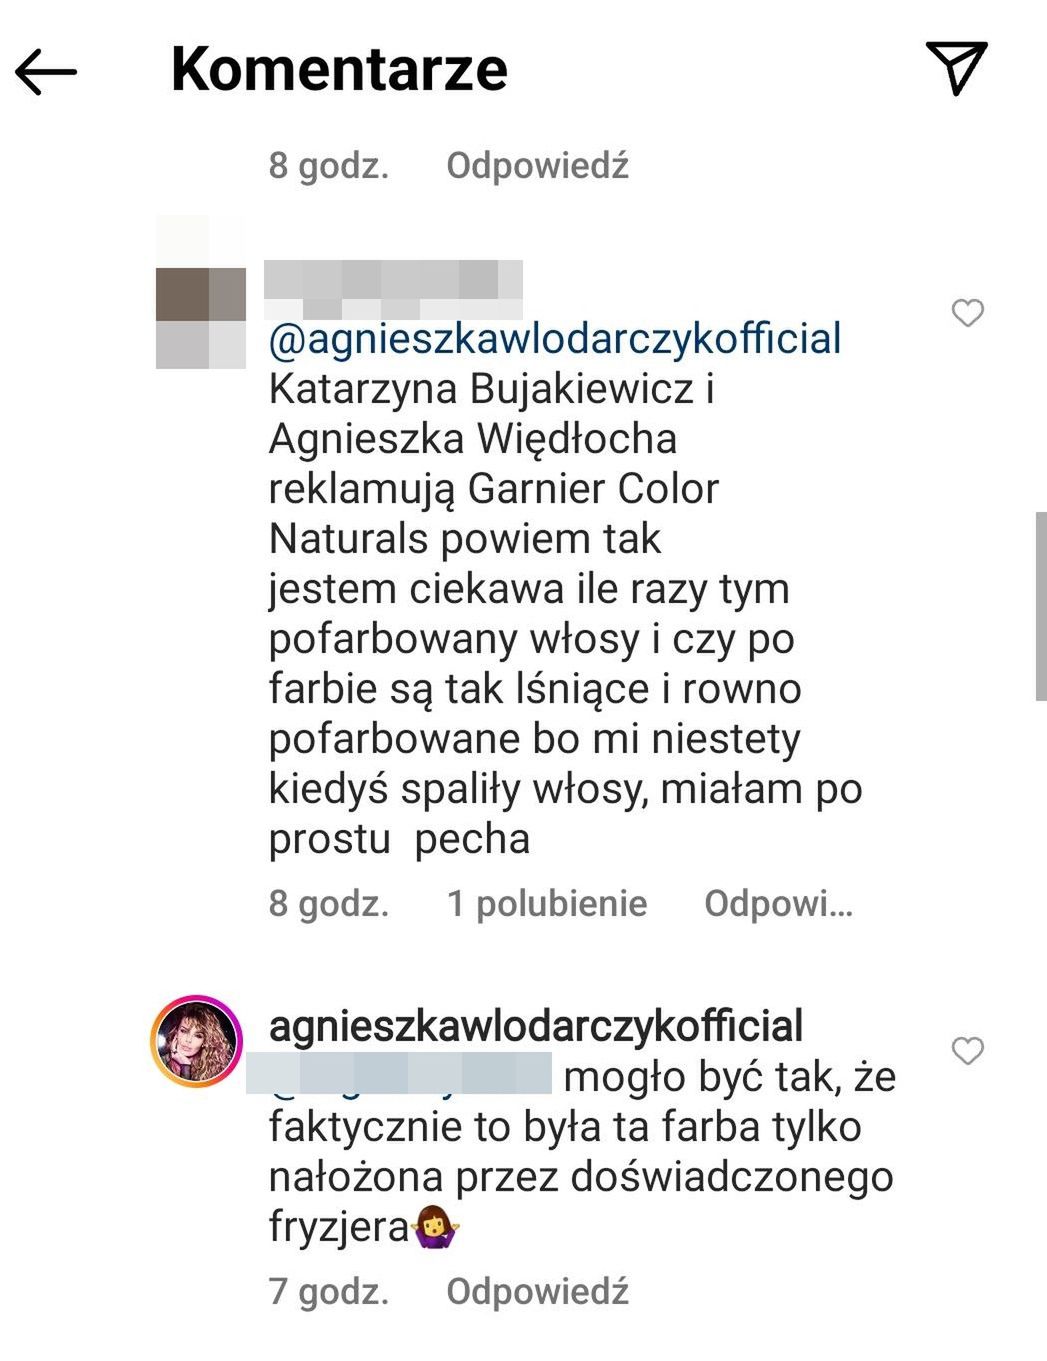Open the @agnieszkawlodarczykofficial mention link
The width and height of the screenshot is (1047, 1361).
[555, 338]
